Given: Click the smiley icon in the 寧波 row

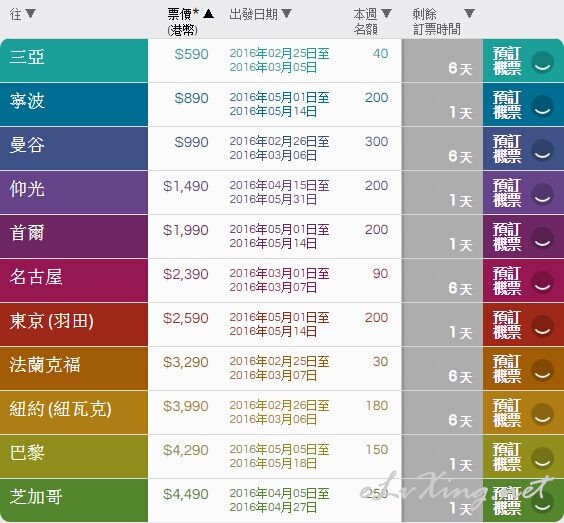Looking at the screenshot, I should (x=542, y=106).
